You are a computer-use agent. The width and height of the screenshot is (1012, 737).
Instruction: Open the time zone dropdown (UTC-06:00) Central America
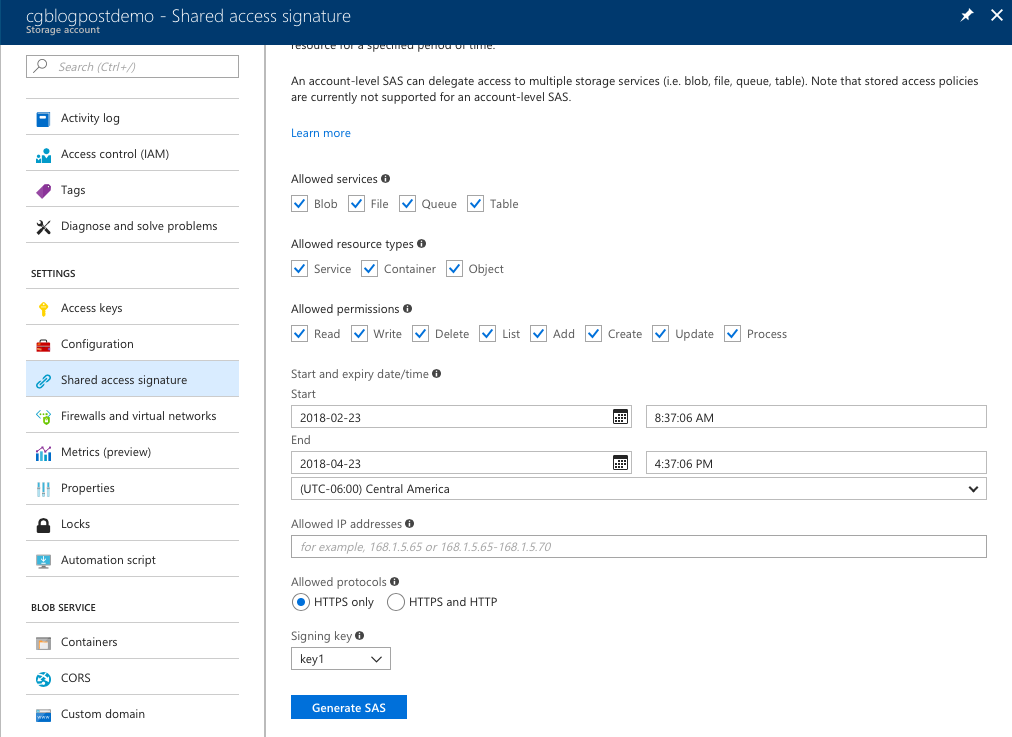639,489
